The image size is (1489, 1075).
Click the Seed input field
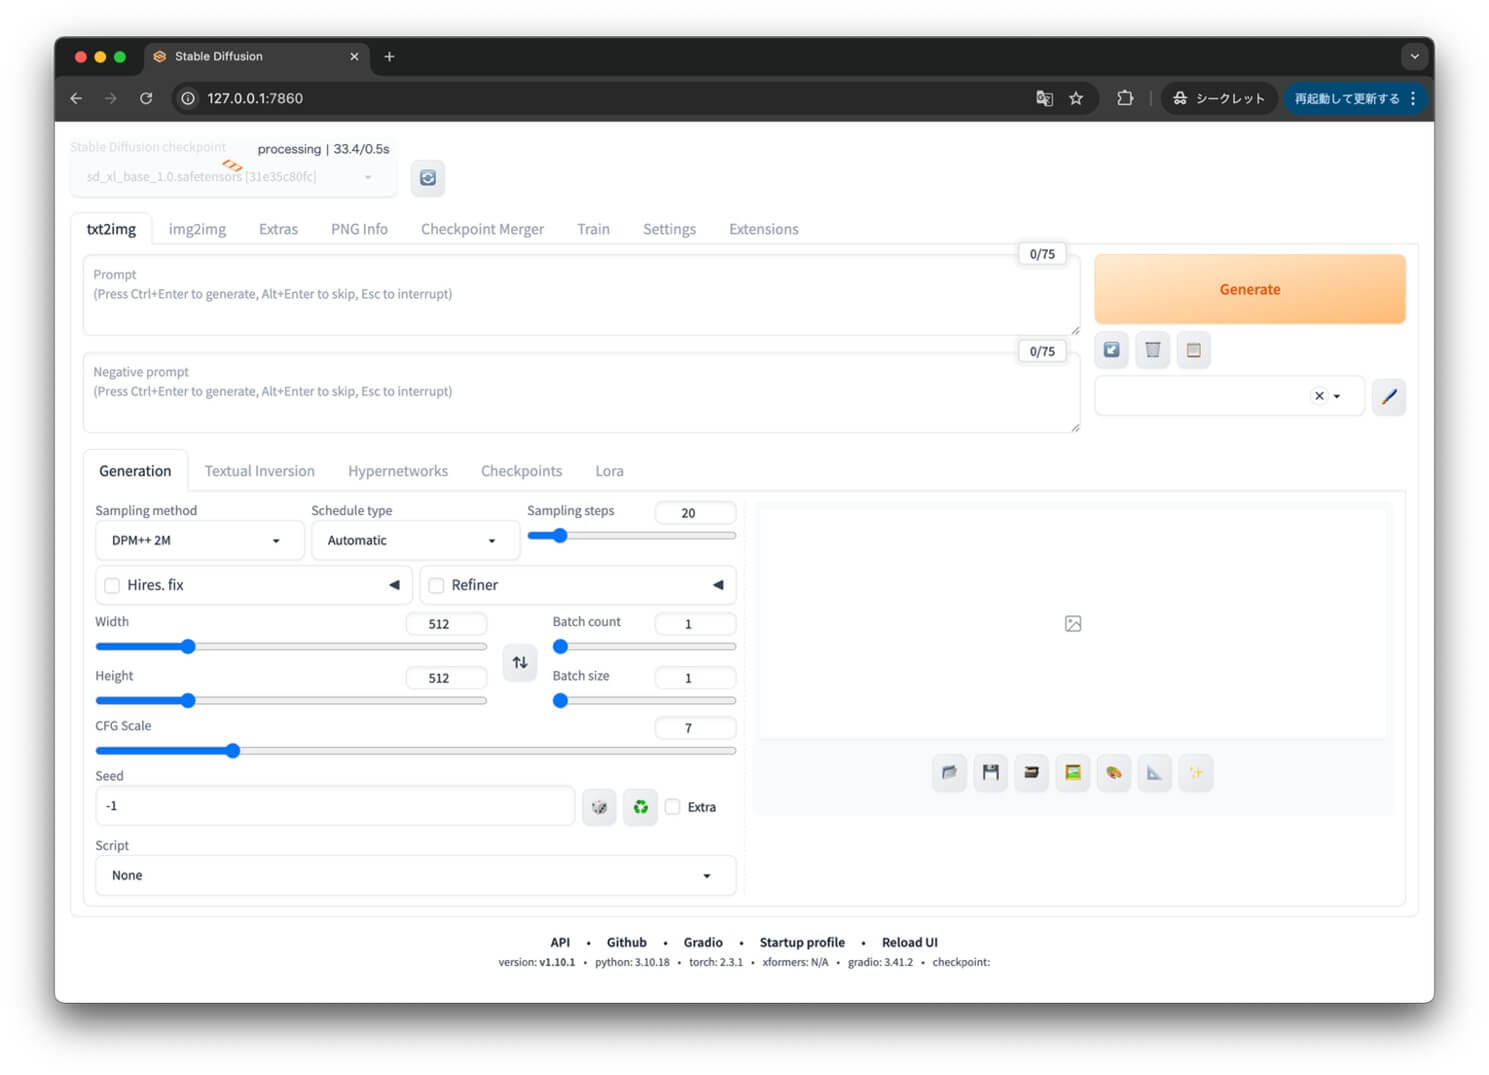click(x=335, y=807)
